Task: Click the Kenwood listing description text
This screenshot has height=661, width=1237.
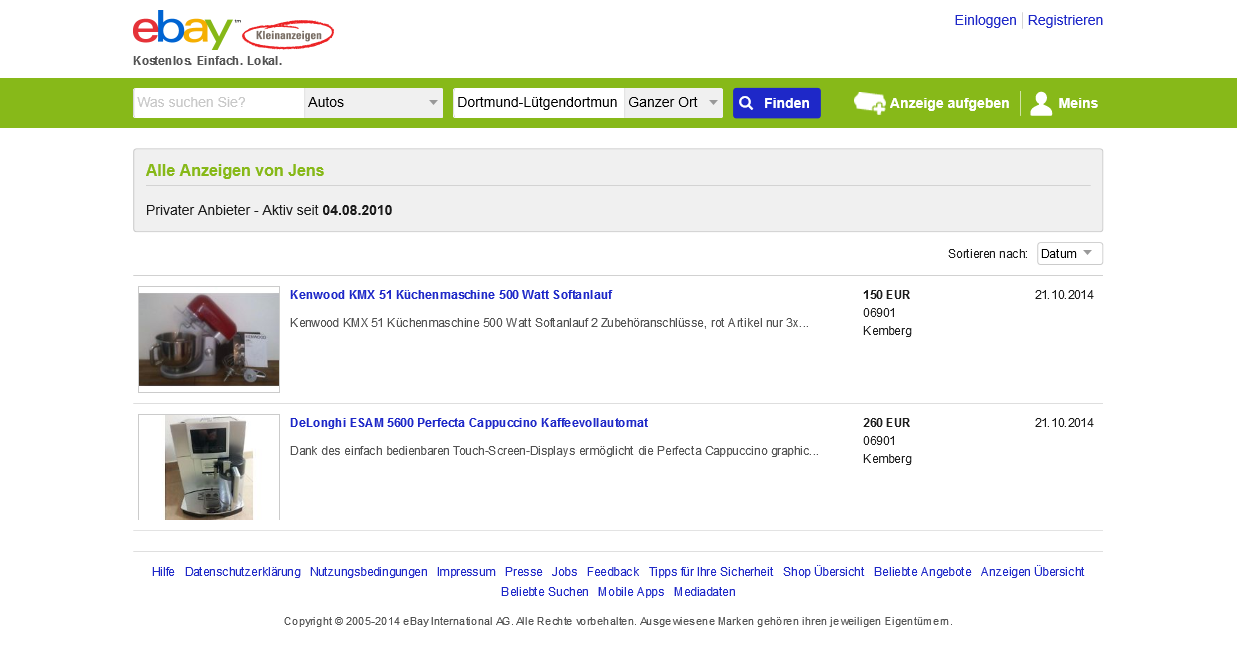Action: click(x=549, y=323)
